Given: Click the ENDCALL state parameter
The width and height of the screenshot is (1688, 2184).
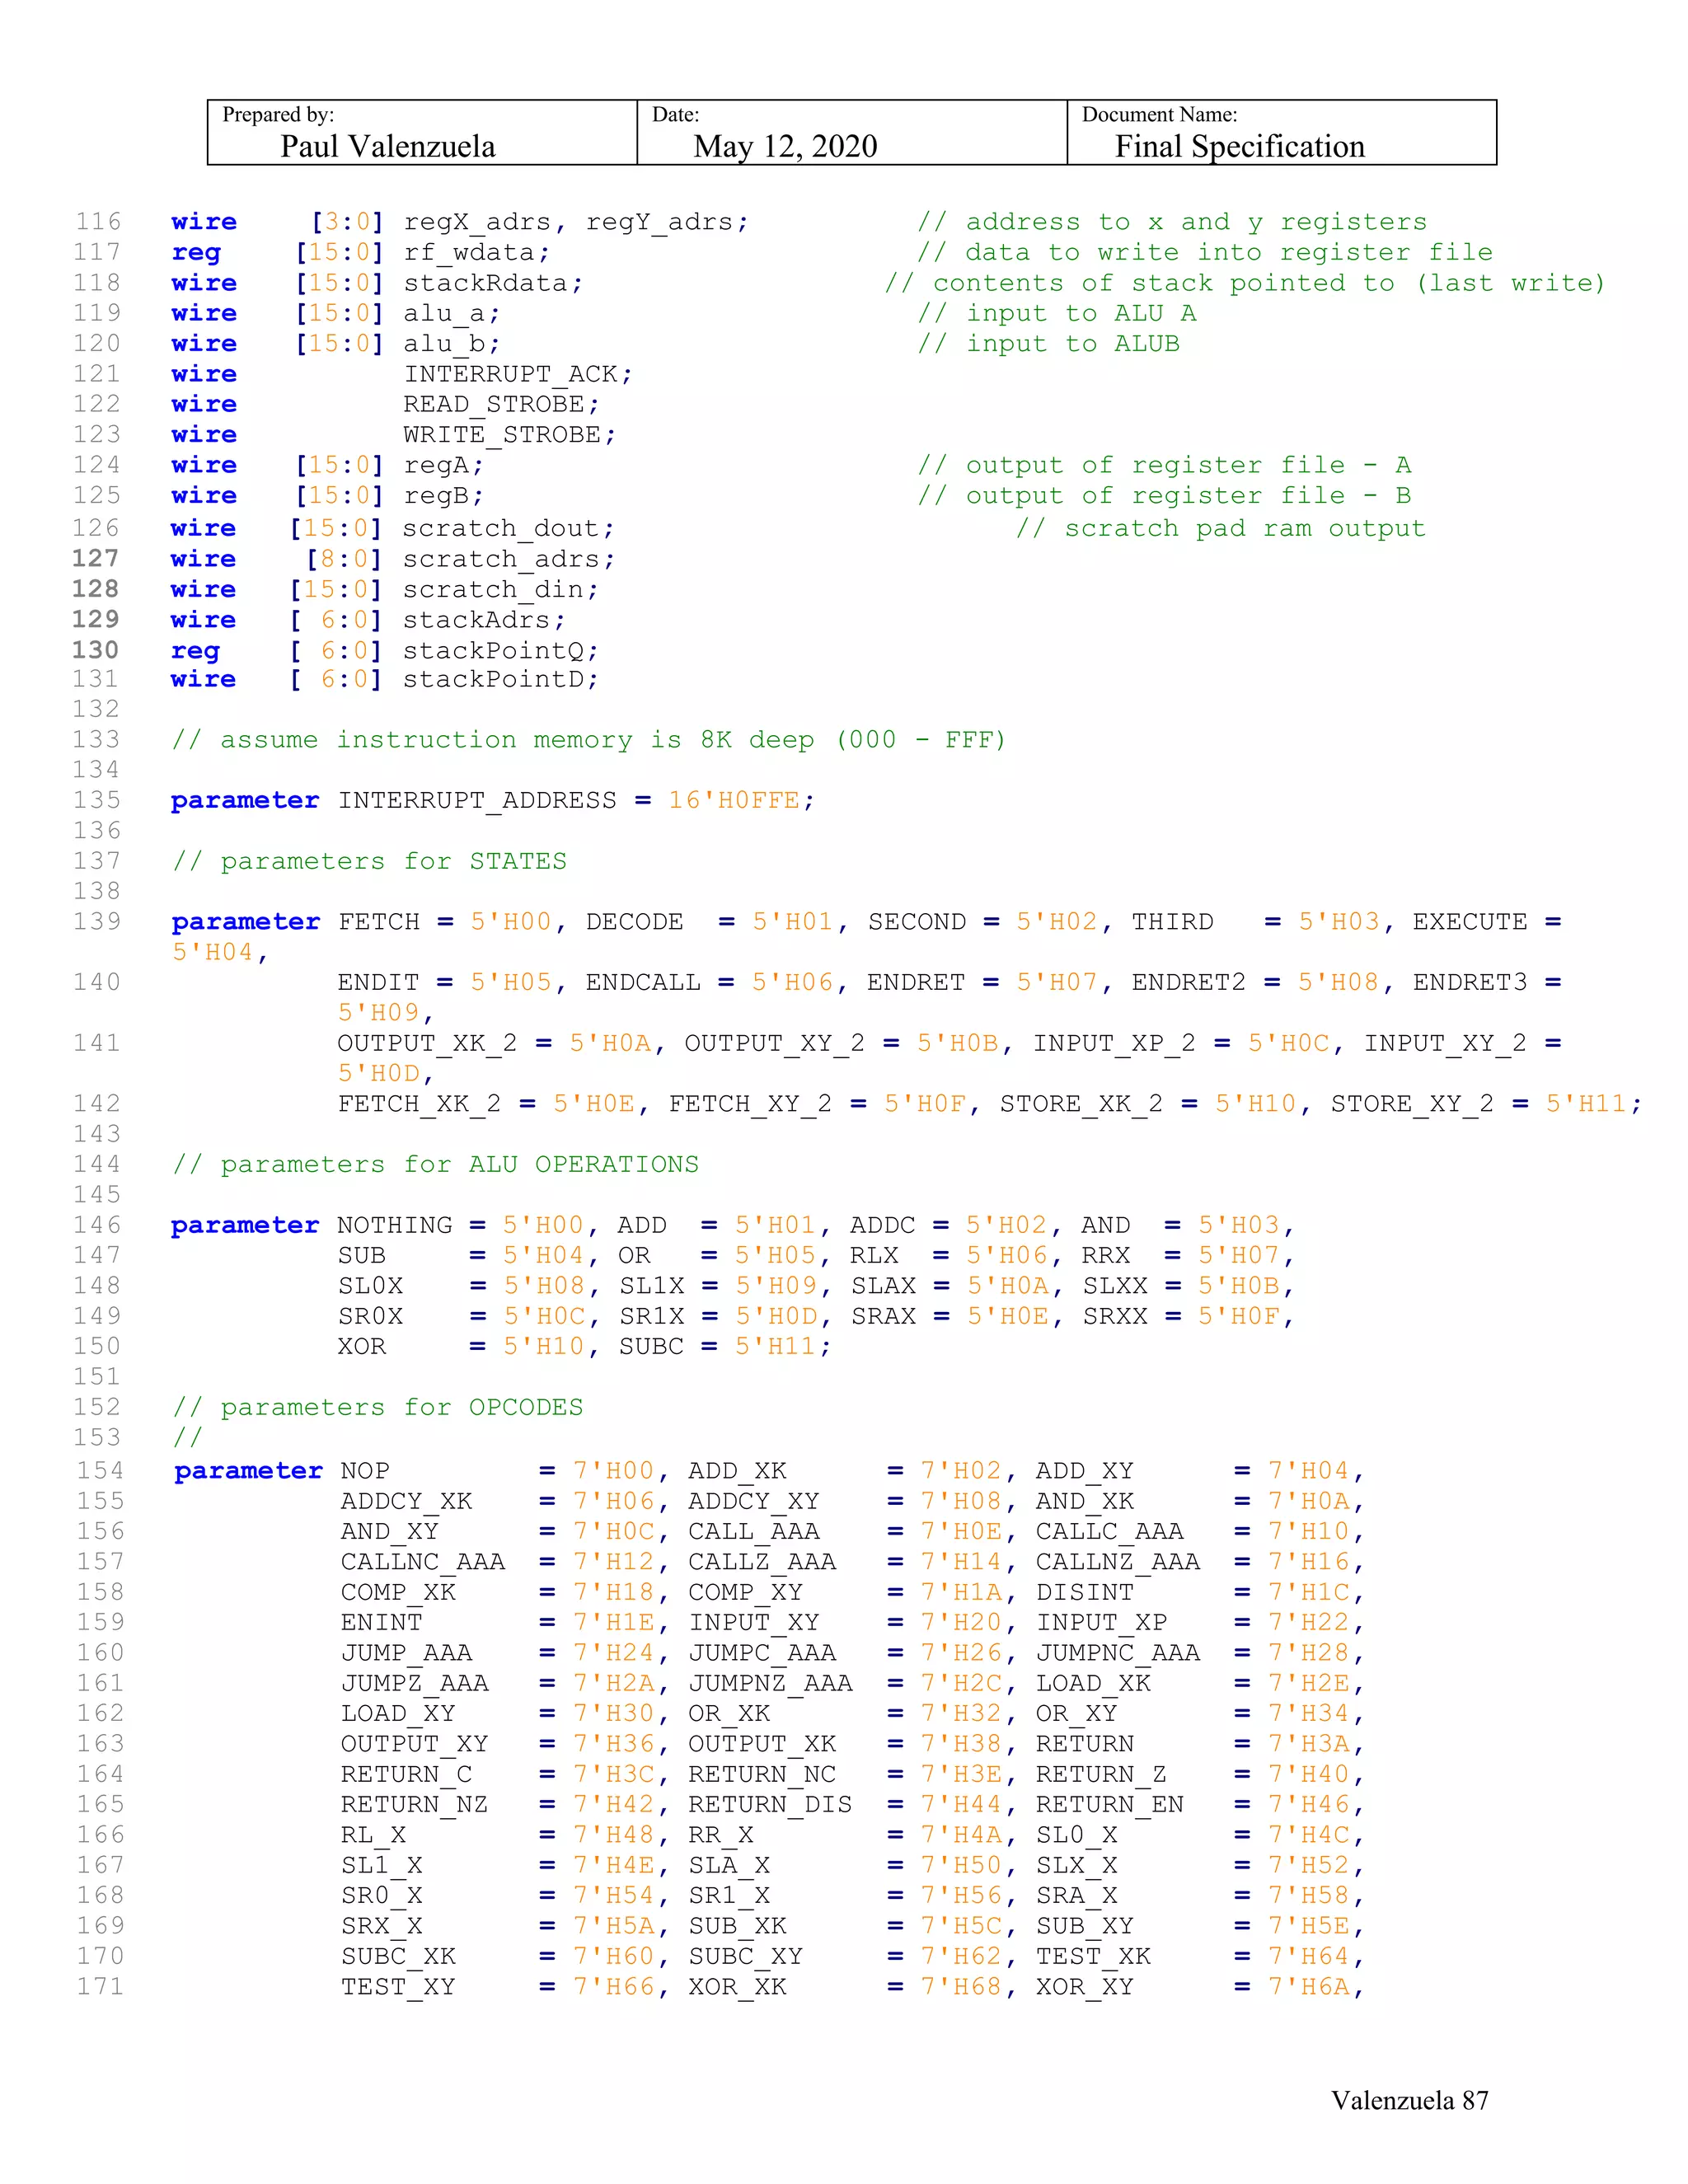Looking at the screenshot, I should [x=642, y=982].
